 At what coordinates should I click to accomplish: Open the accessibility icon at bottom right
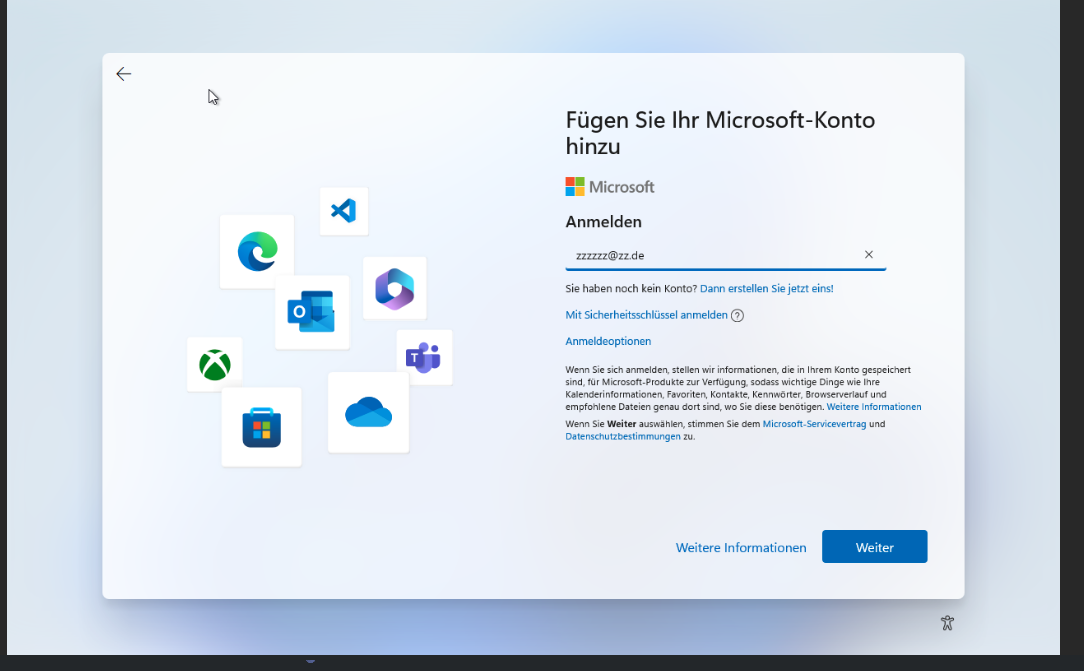click(x=947, y=623)
